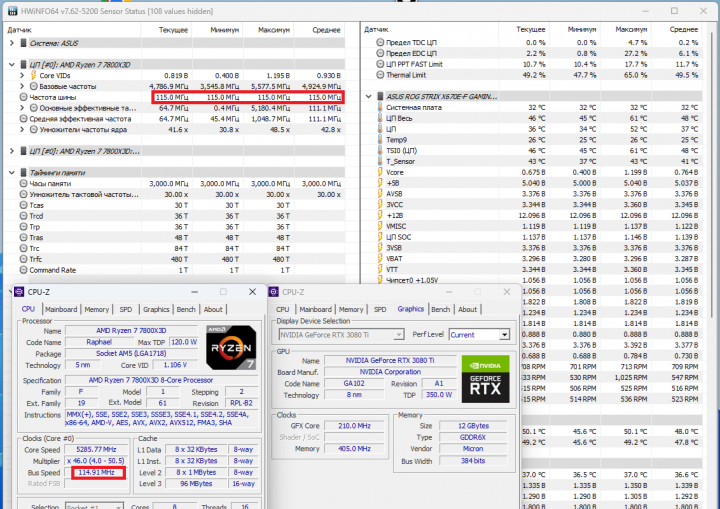Expand the Базовые частоты row
The width and height of the screenshot is (720, 509).
tap(22, 86)
